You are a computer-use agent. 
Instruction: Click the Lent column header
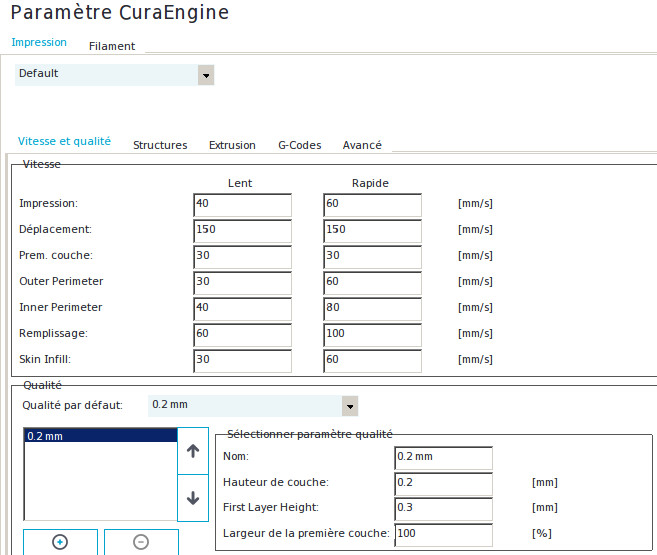[240, 183]
